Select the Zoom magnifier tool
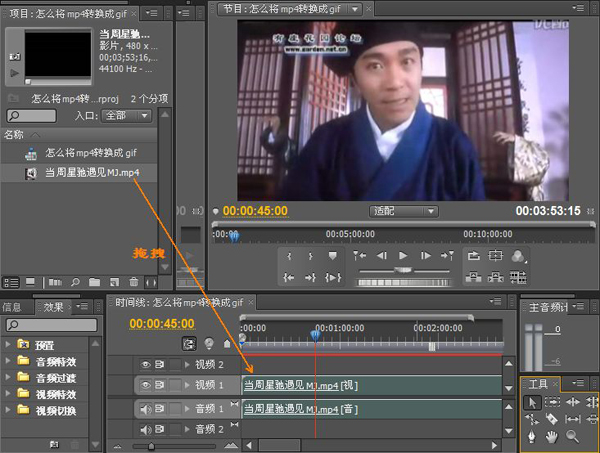This screenshot has height=453, width=600. pyautogui.click(x=572, y=437)
